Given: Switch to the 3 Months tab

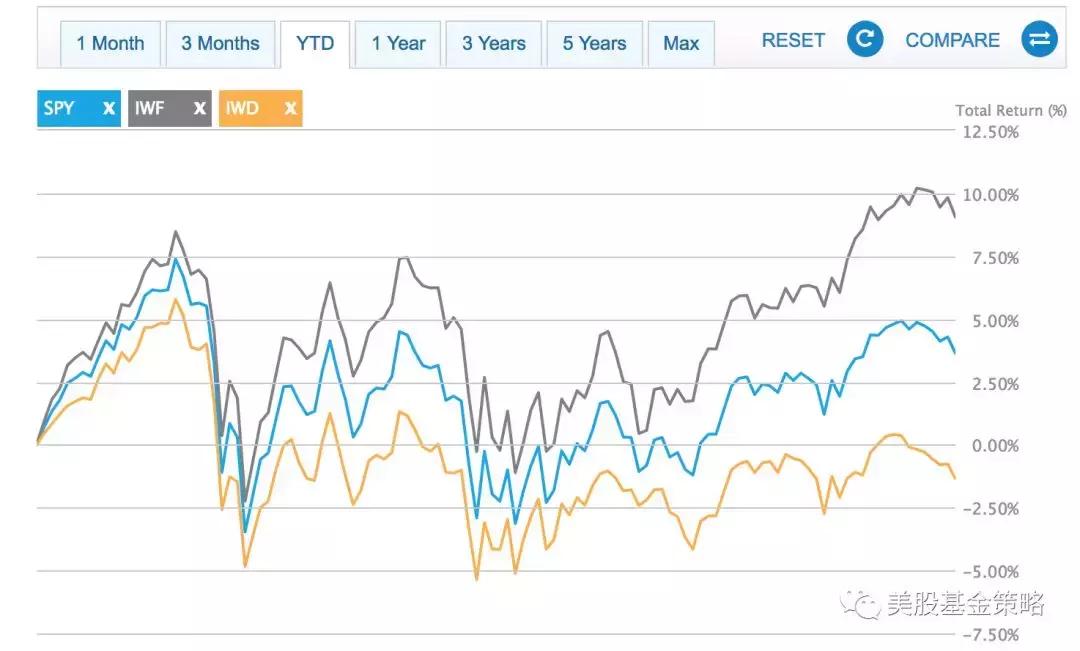Looking at the screenshot, I should tap(220, 44).
